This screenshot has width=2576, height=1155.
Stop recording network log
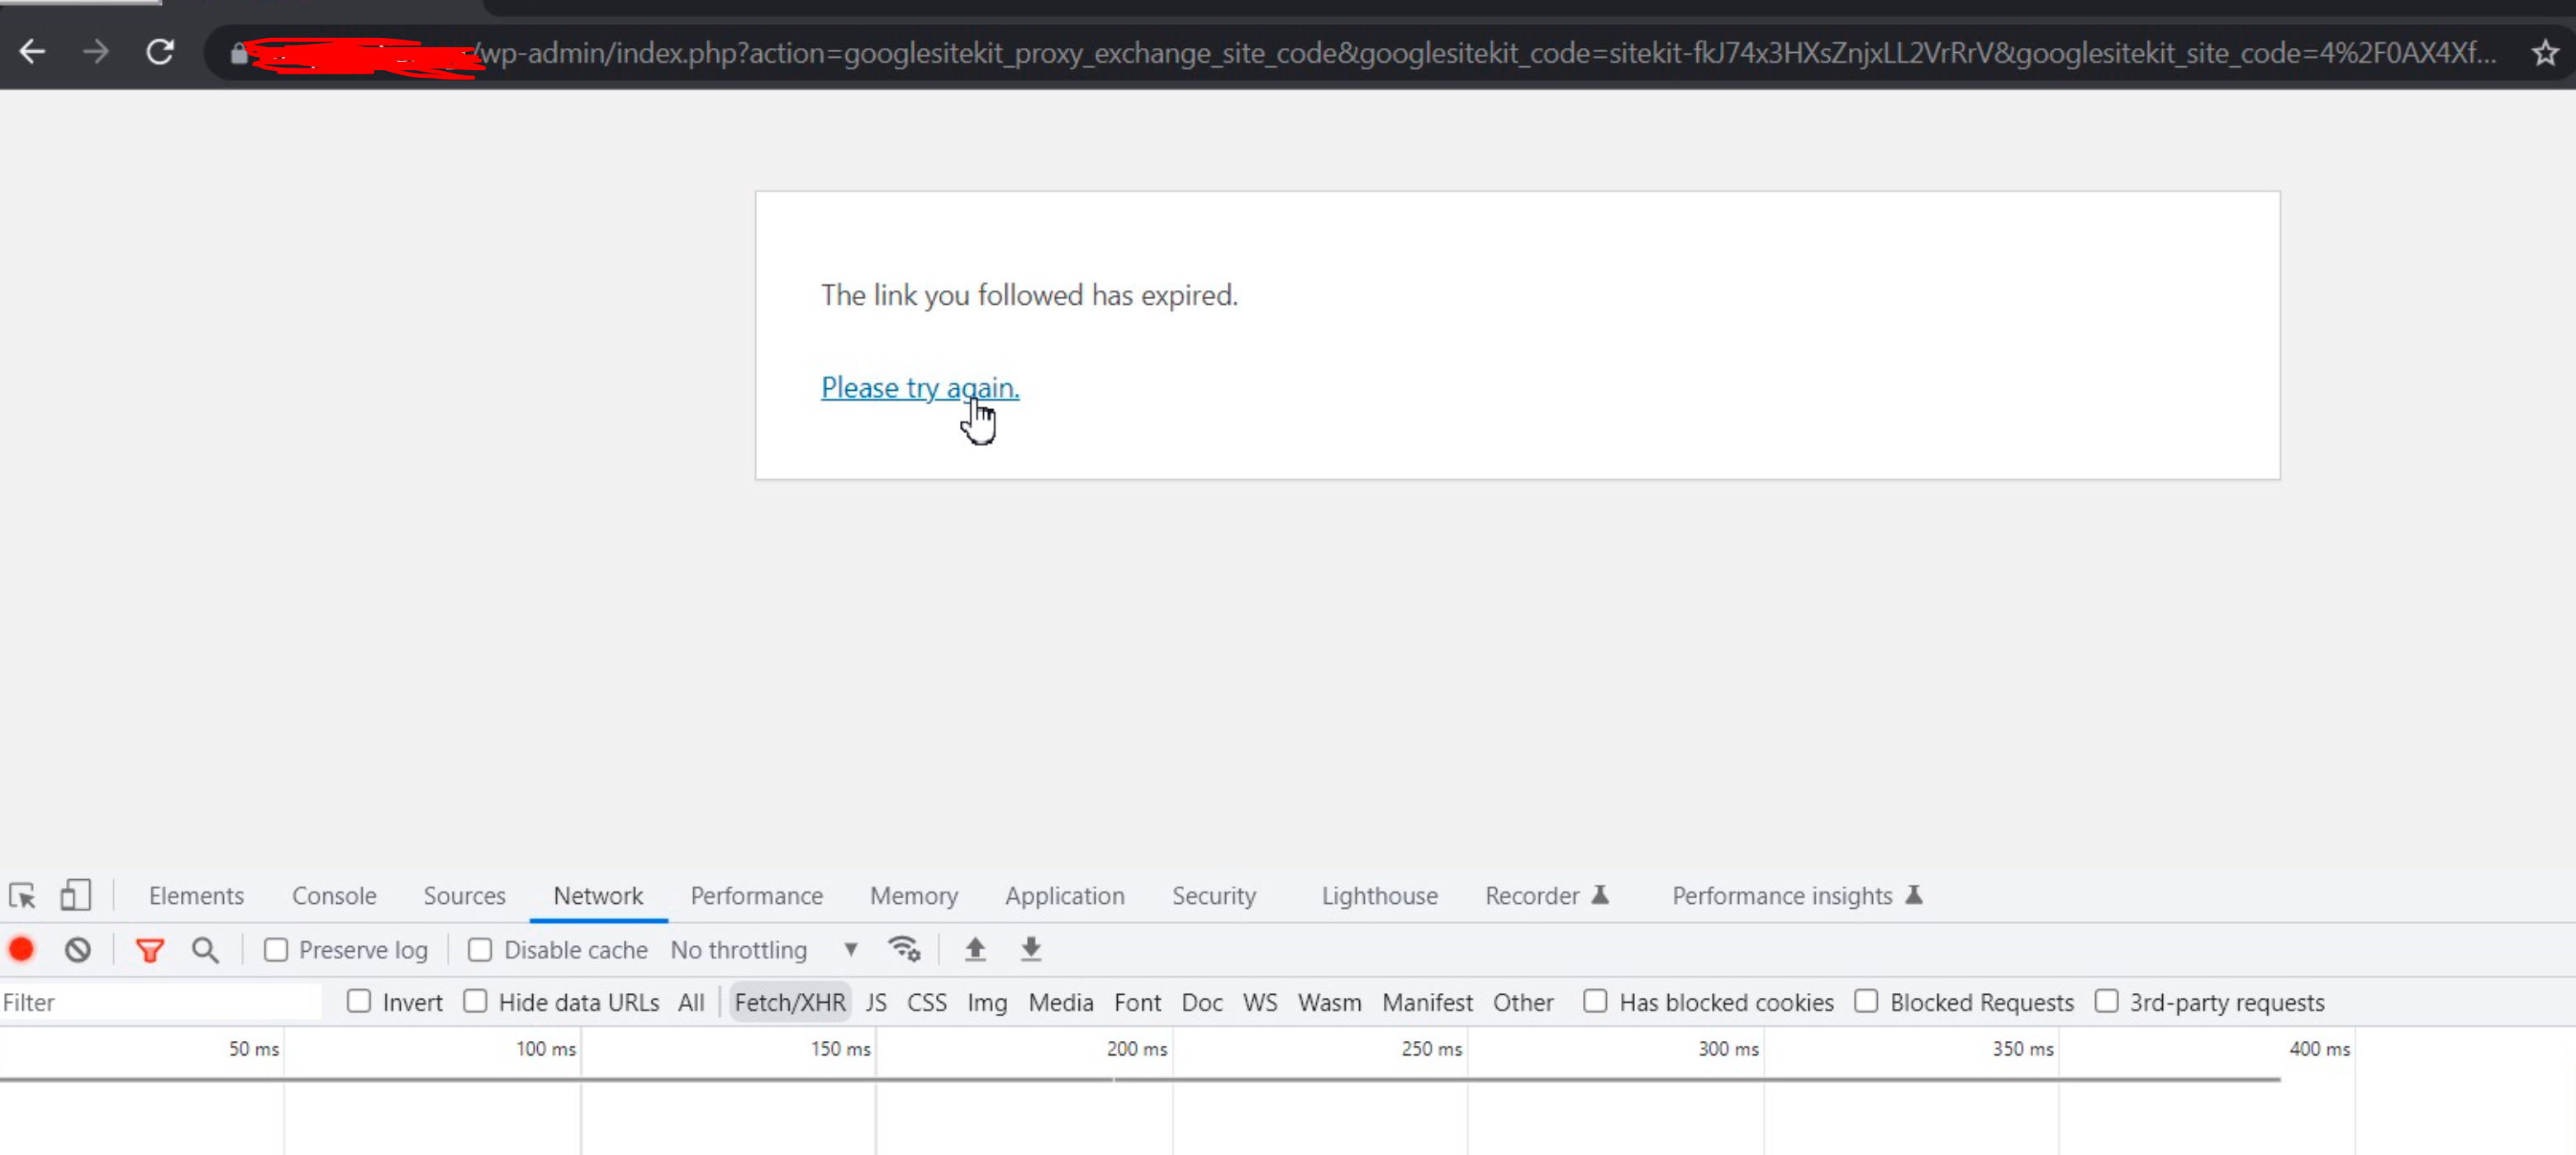(x=21, y=949)
